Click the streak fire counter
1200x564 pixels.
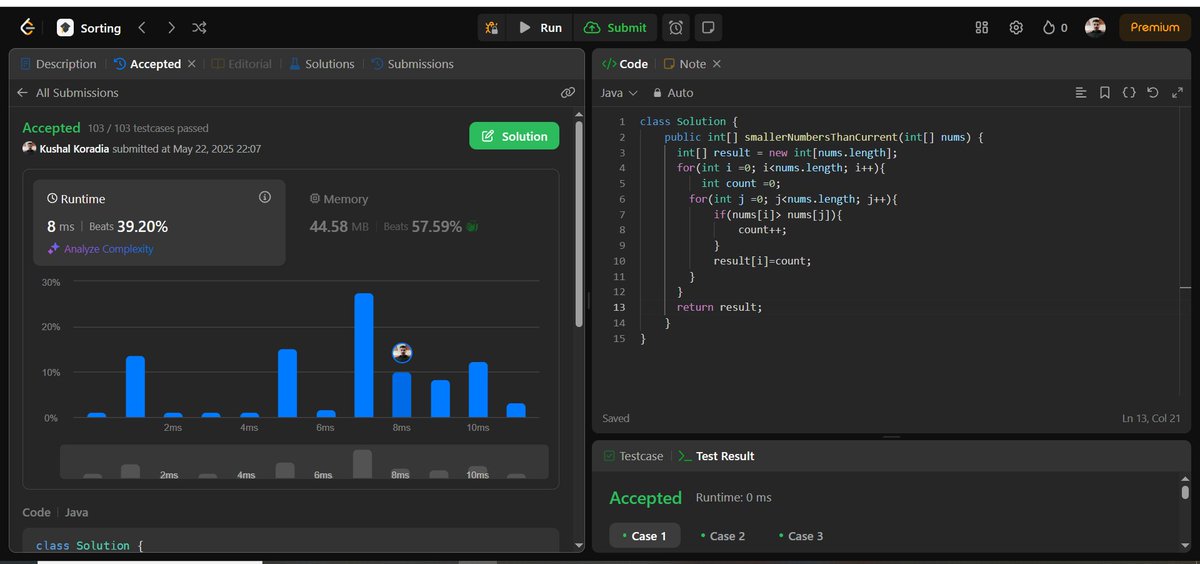click(1055, 28)
